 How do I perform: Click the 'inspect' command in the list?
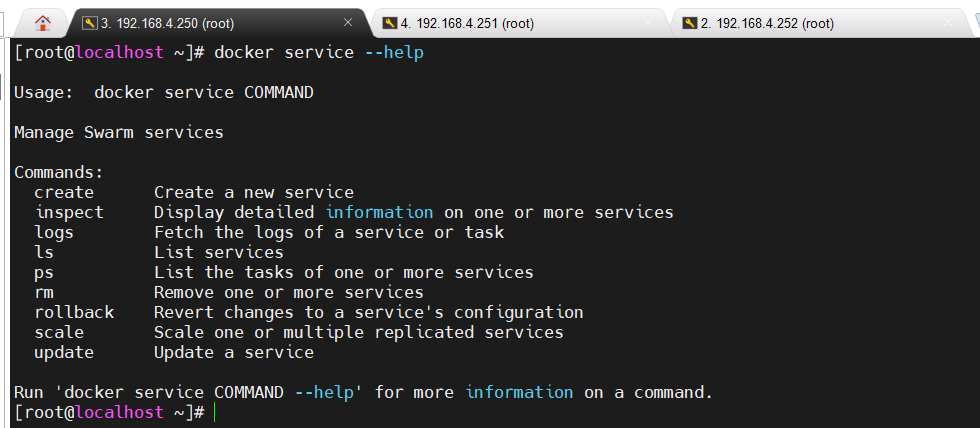point(69,212)
